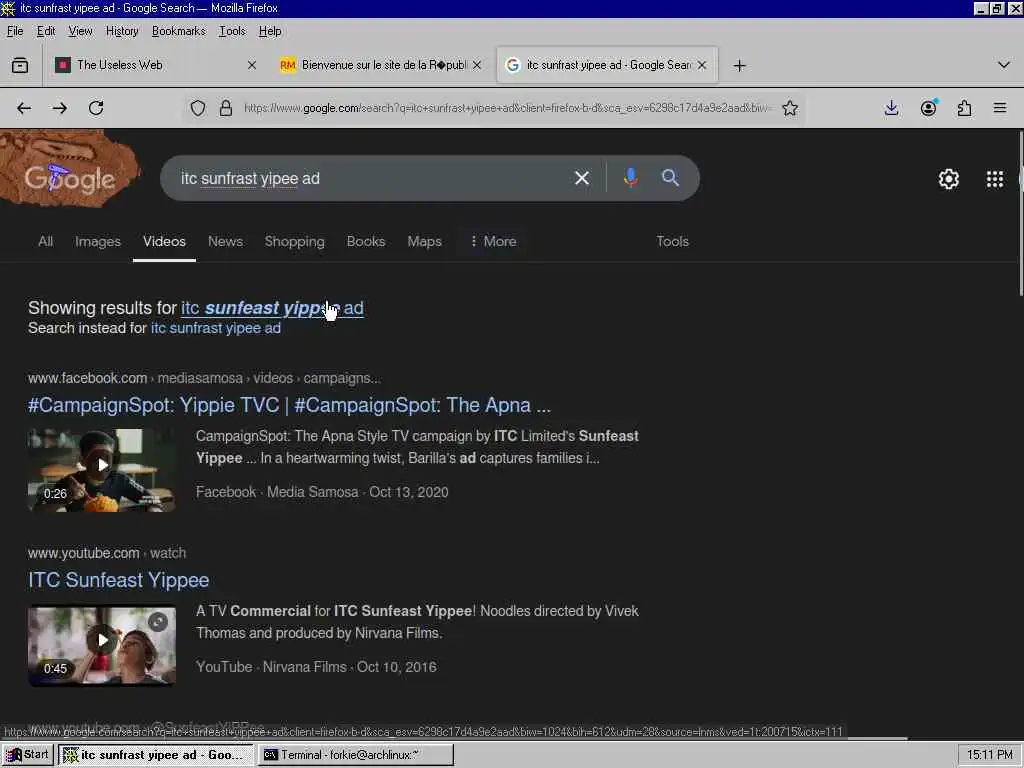Screen dimensions: 1024x768
Task: Click the page vertical scrollbar
Action: click(1020, 212)
